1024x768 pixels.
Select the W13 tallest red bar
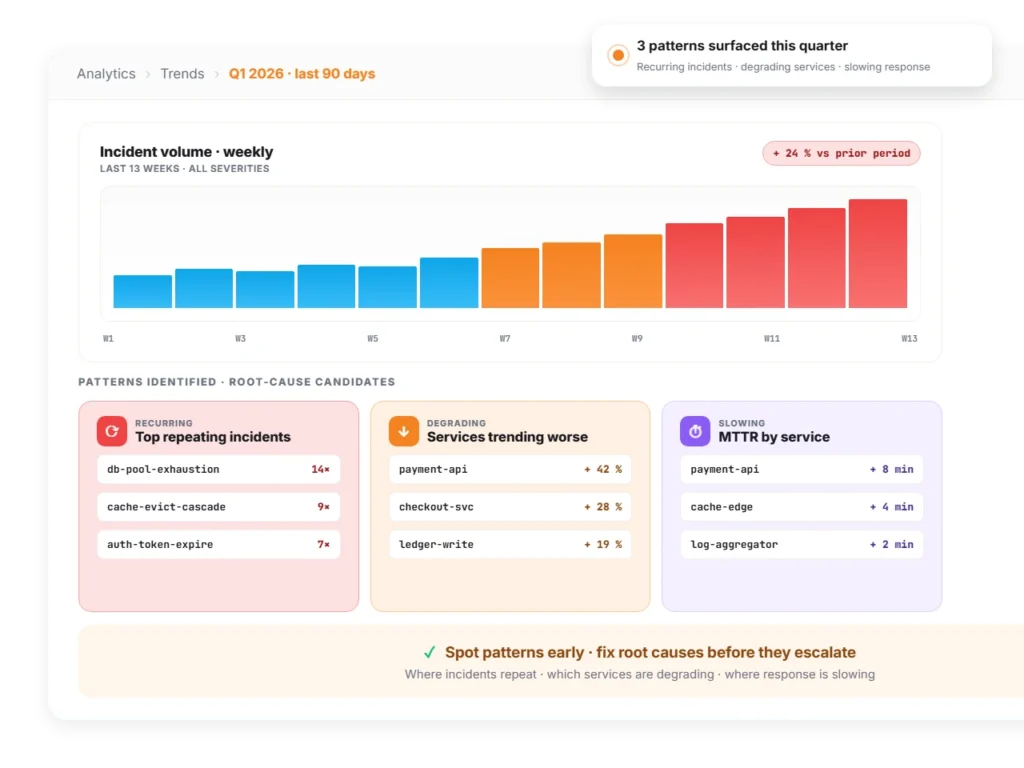point(878,253)
